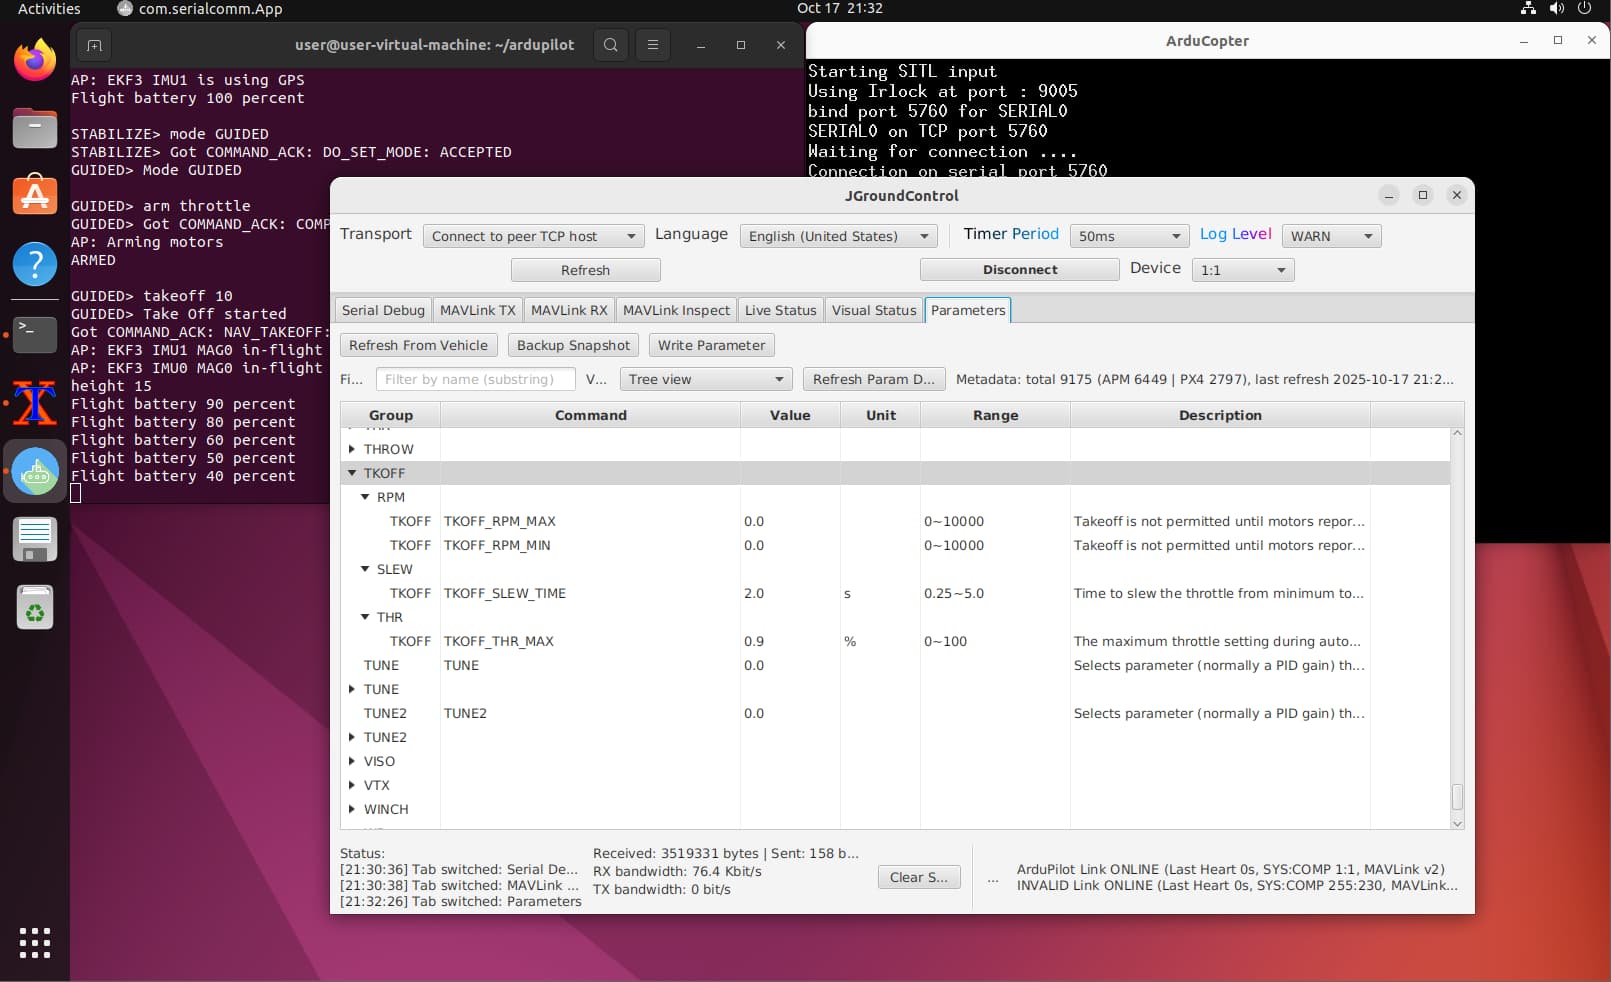Image resolution: width=1611 pixels, height=982 pixels.
Task: Expand the THROW parameter group
Action: [x=352, y=449]
